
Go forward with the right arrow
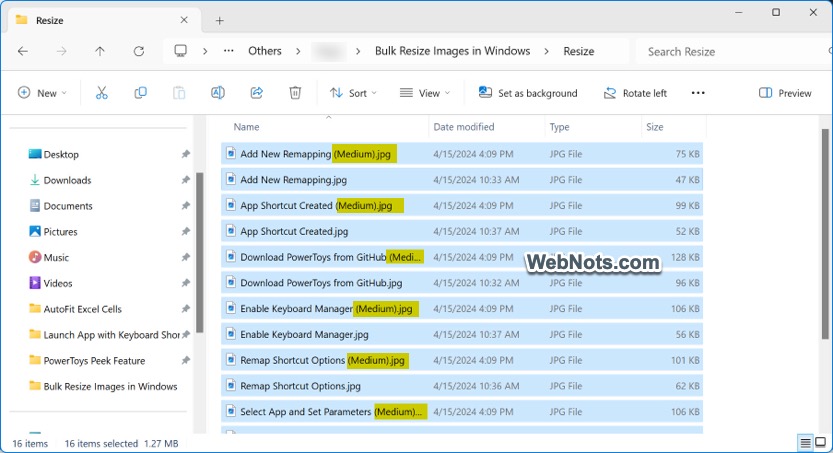(62, 51)
